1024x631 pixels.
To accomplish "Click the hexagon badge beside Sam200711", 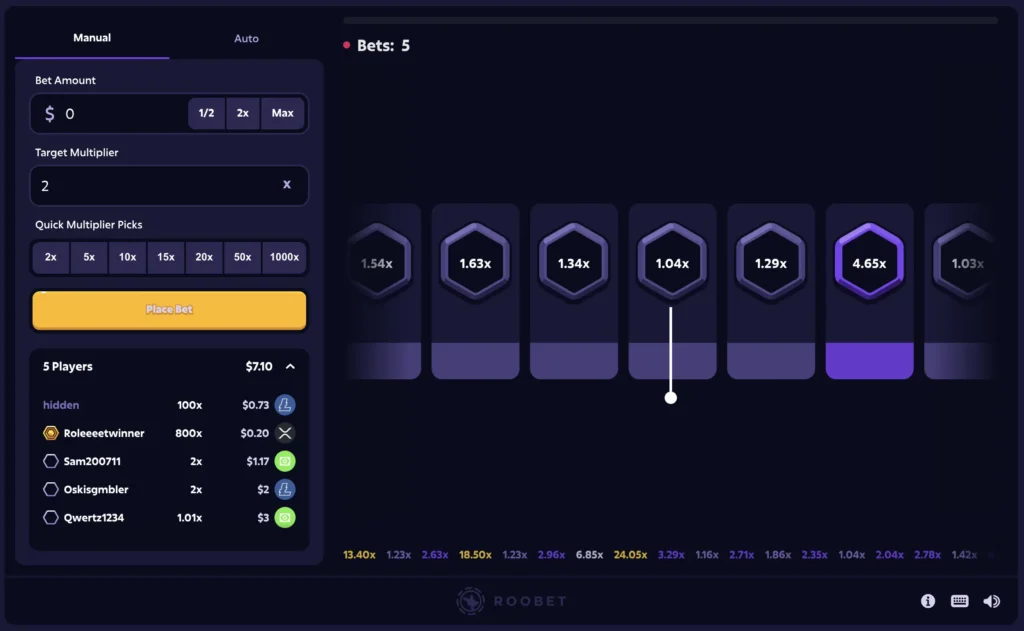I will tap(50, 461).
